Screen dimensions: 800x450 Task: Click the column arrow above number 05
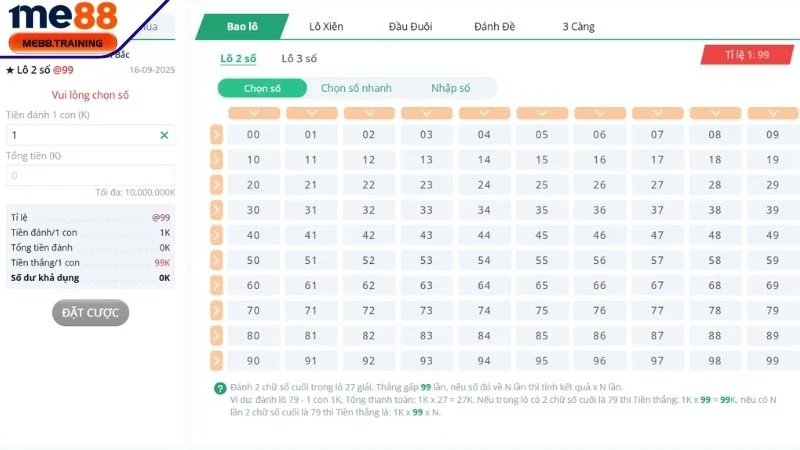click(541, 113)
